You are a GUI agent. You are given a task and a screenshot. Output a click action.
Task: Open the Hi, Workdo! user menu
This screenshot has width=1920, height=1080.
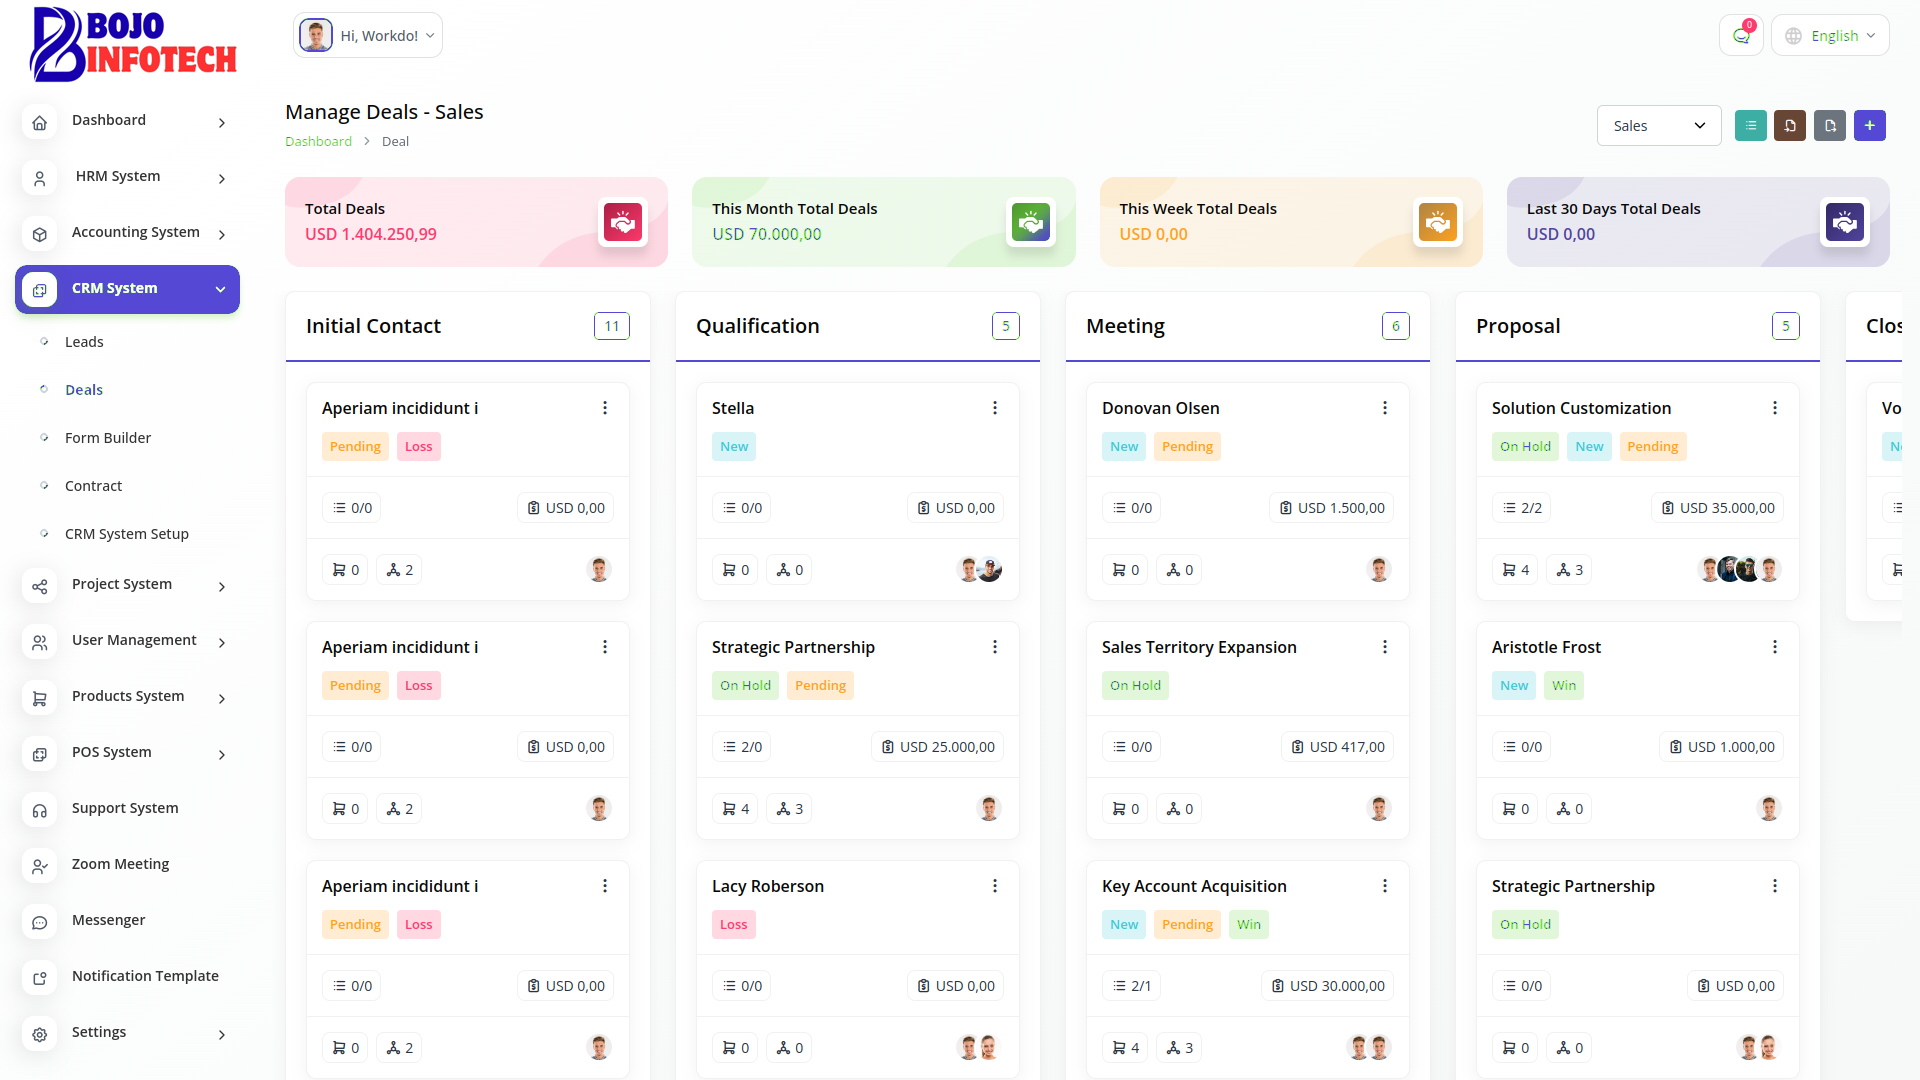(x=368, y=36)
